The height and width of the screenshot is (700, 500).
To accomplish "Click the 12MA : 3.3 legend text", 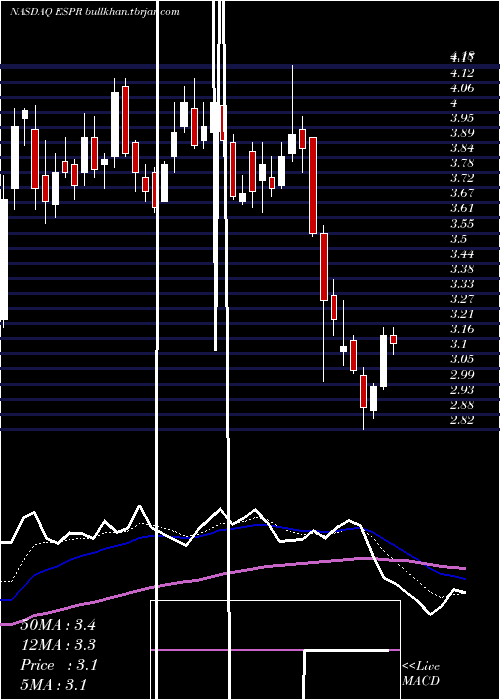I will pos(58,645).
